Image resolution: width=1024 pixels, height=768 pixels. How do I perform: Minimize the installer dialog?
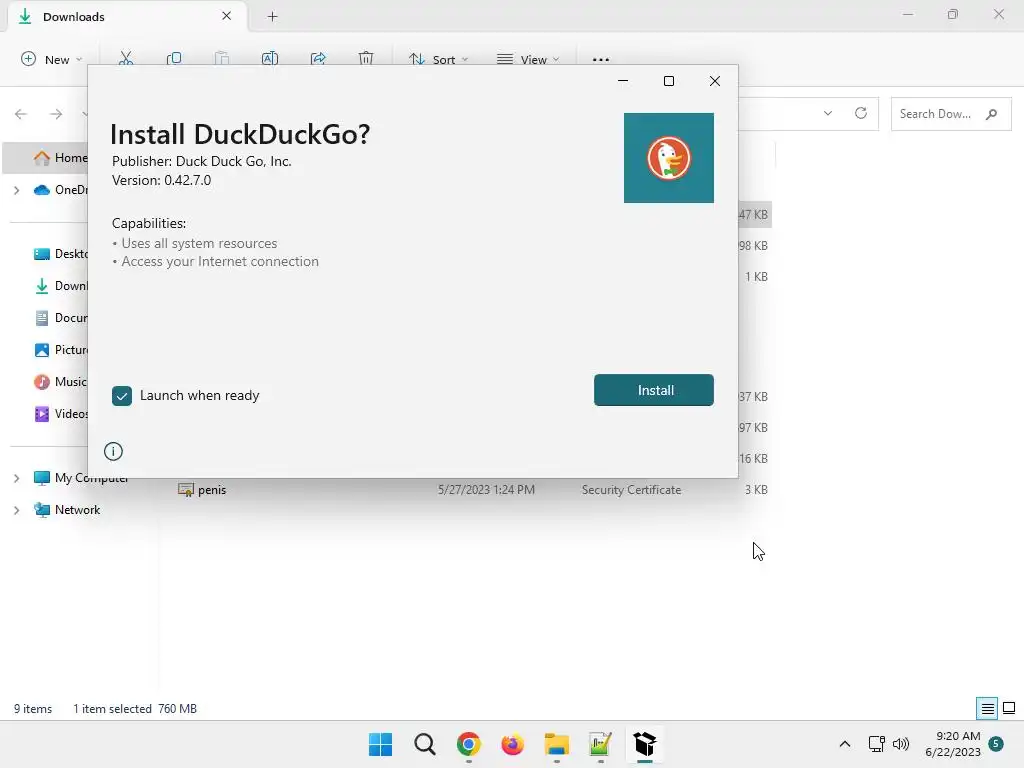pyautogui.click(x=623, y=81)
